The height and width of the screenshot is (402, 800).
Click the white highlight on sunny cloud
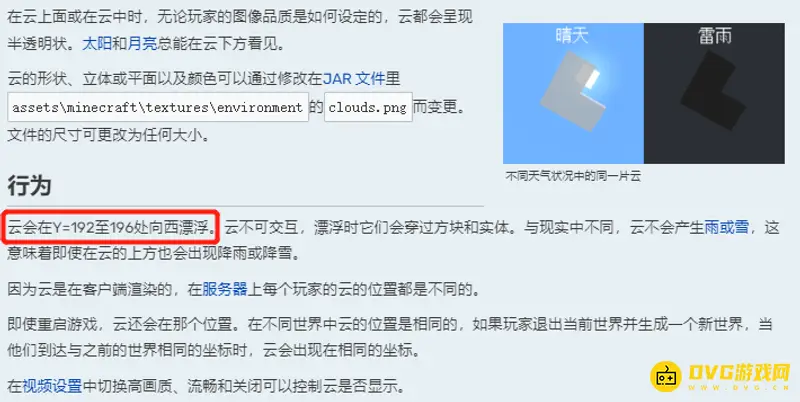tap(591, 79)
